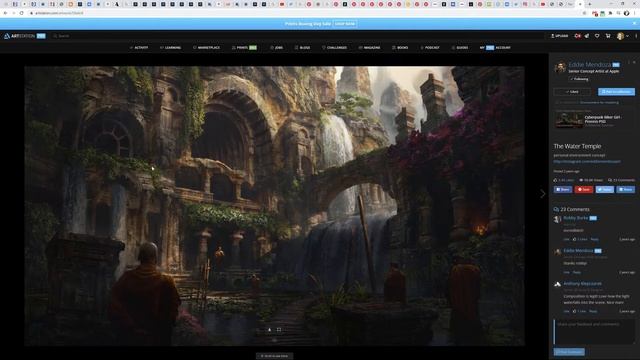
Task: Click the Facebook Share button
Action: point(562,189)
